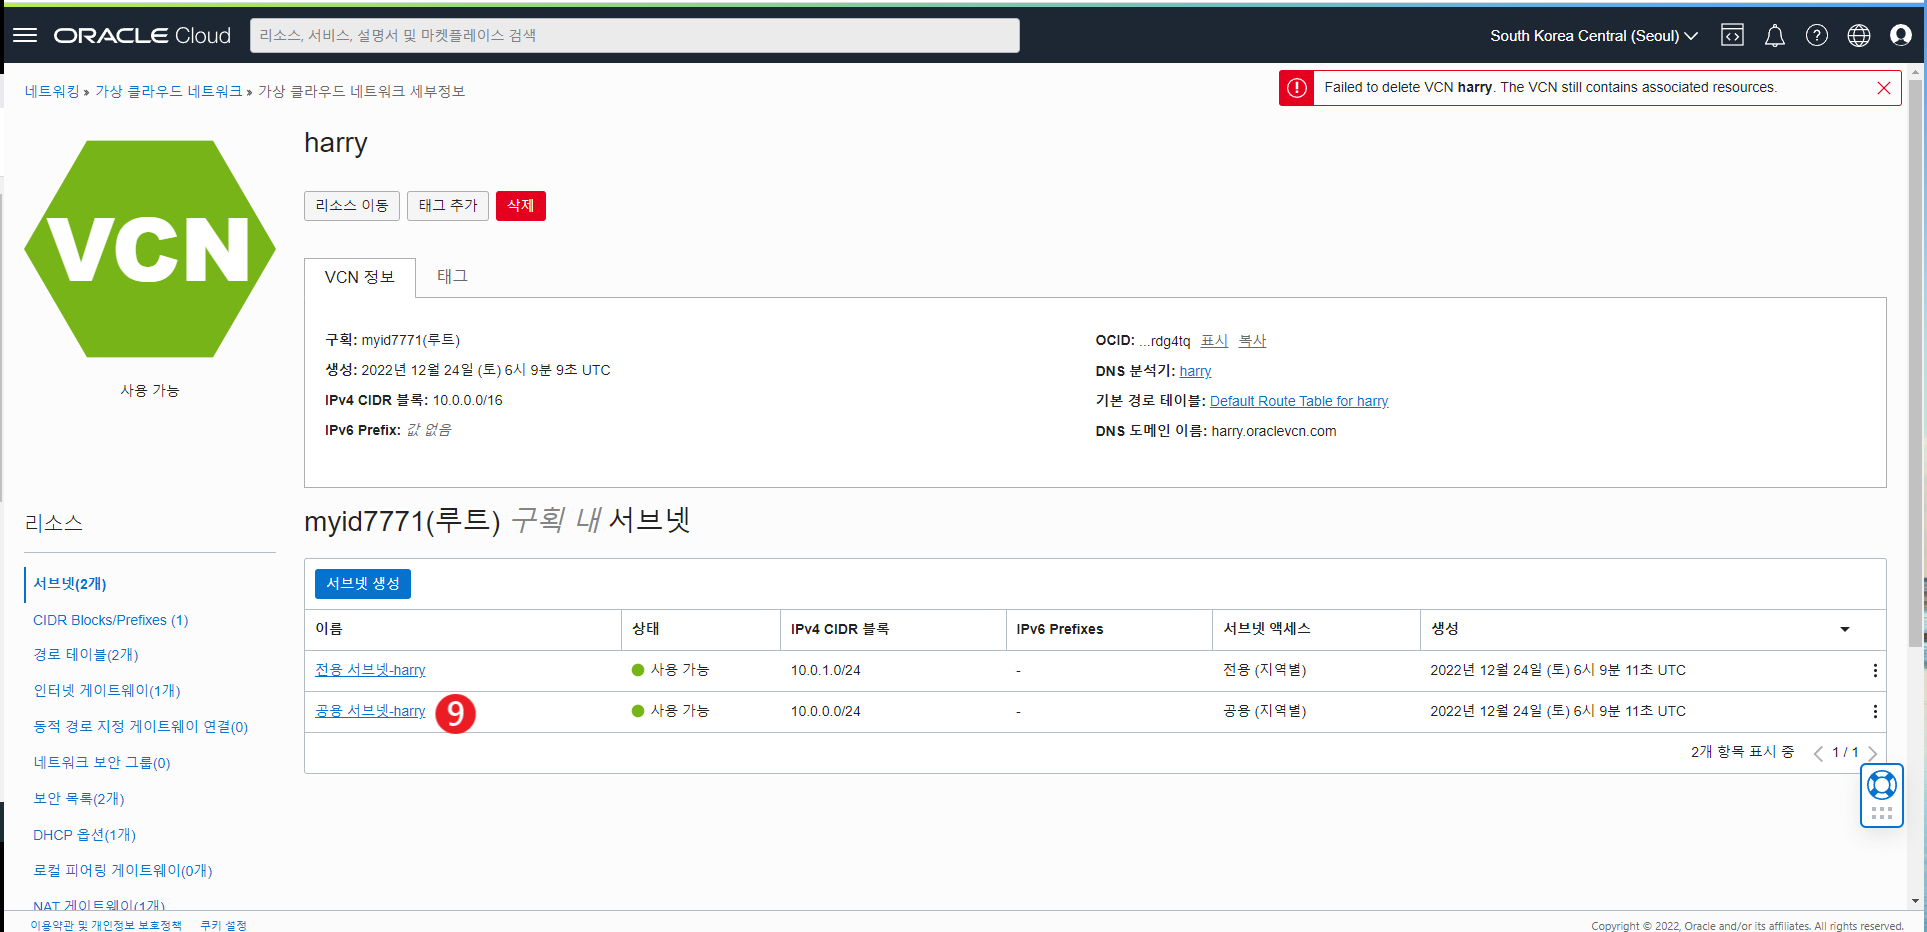Screen dimensions: 1927x932
Task: Click the 태그 추가 button
Action: (448, 205)
